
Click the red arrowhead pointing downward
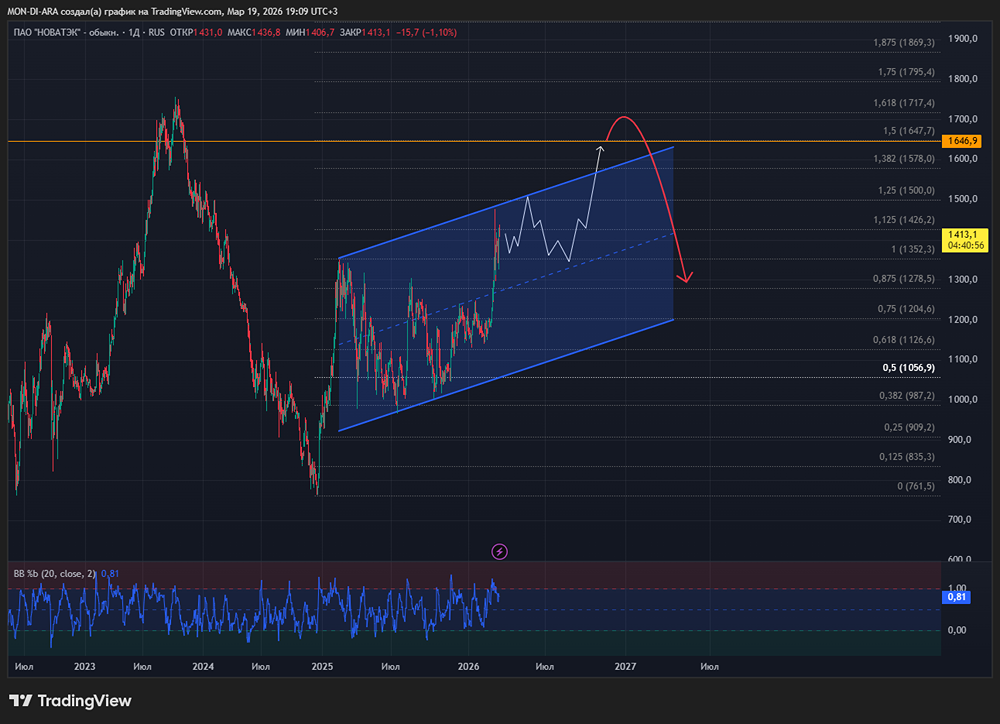pyautogui.click(x=686, y=276)
